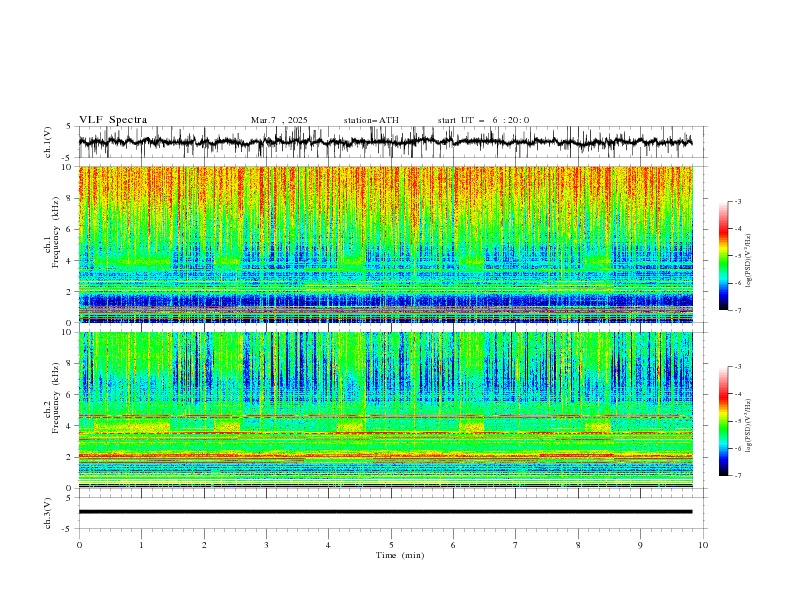Click the ch.1 frequency axis "2" tick label
This screenshot has height=612, width=792.
tap(71, 292)
